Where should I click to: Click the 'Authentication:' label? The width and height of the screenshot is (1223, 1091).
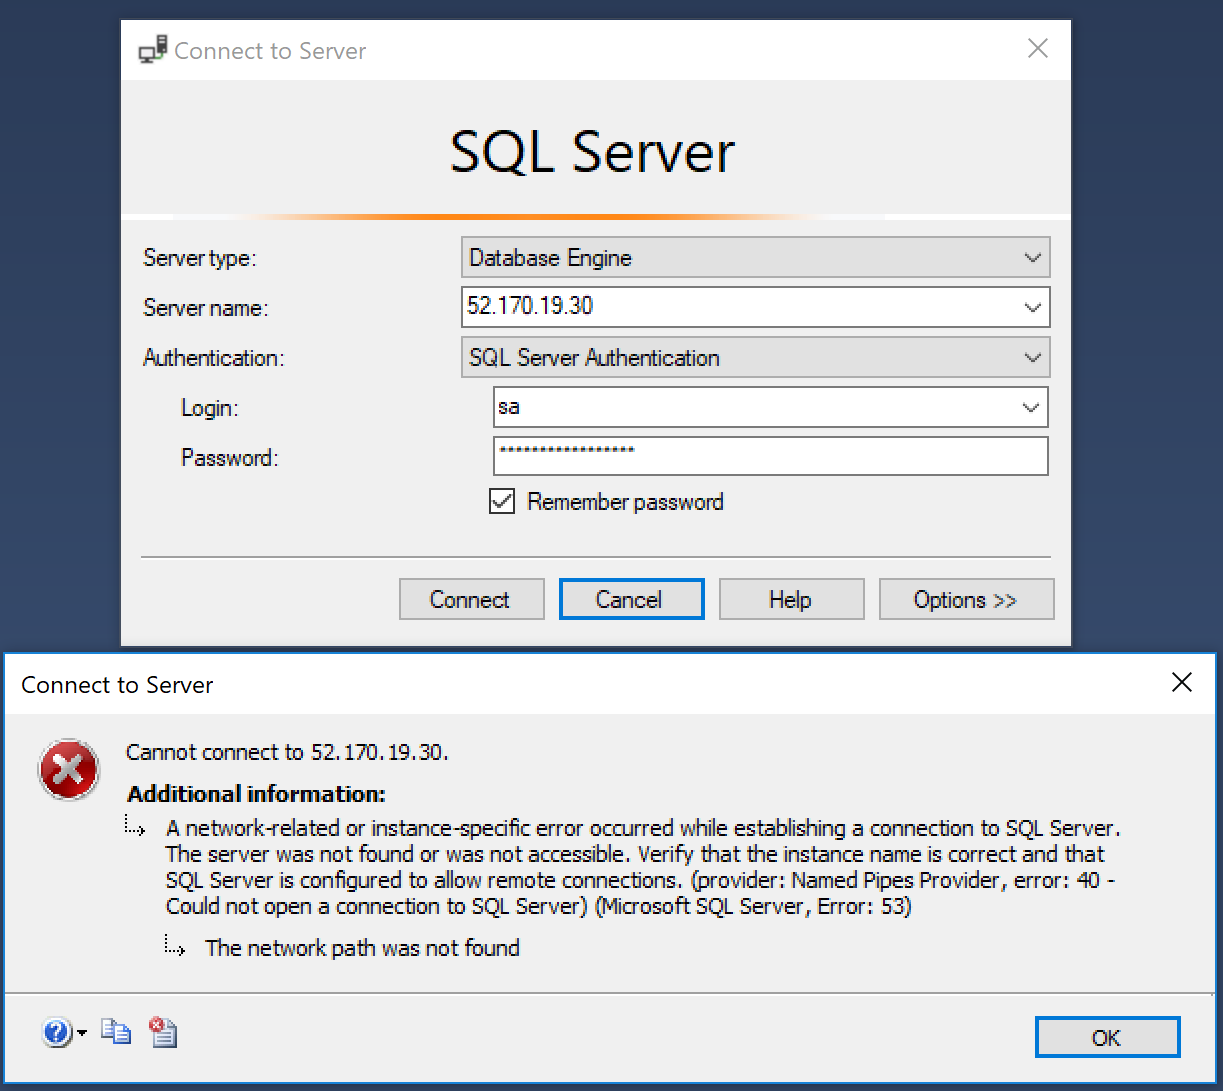[x=214, y=358]
